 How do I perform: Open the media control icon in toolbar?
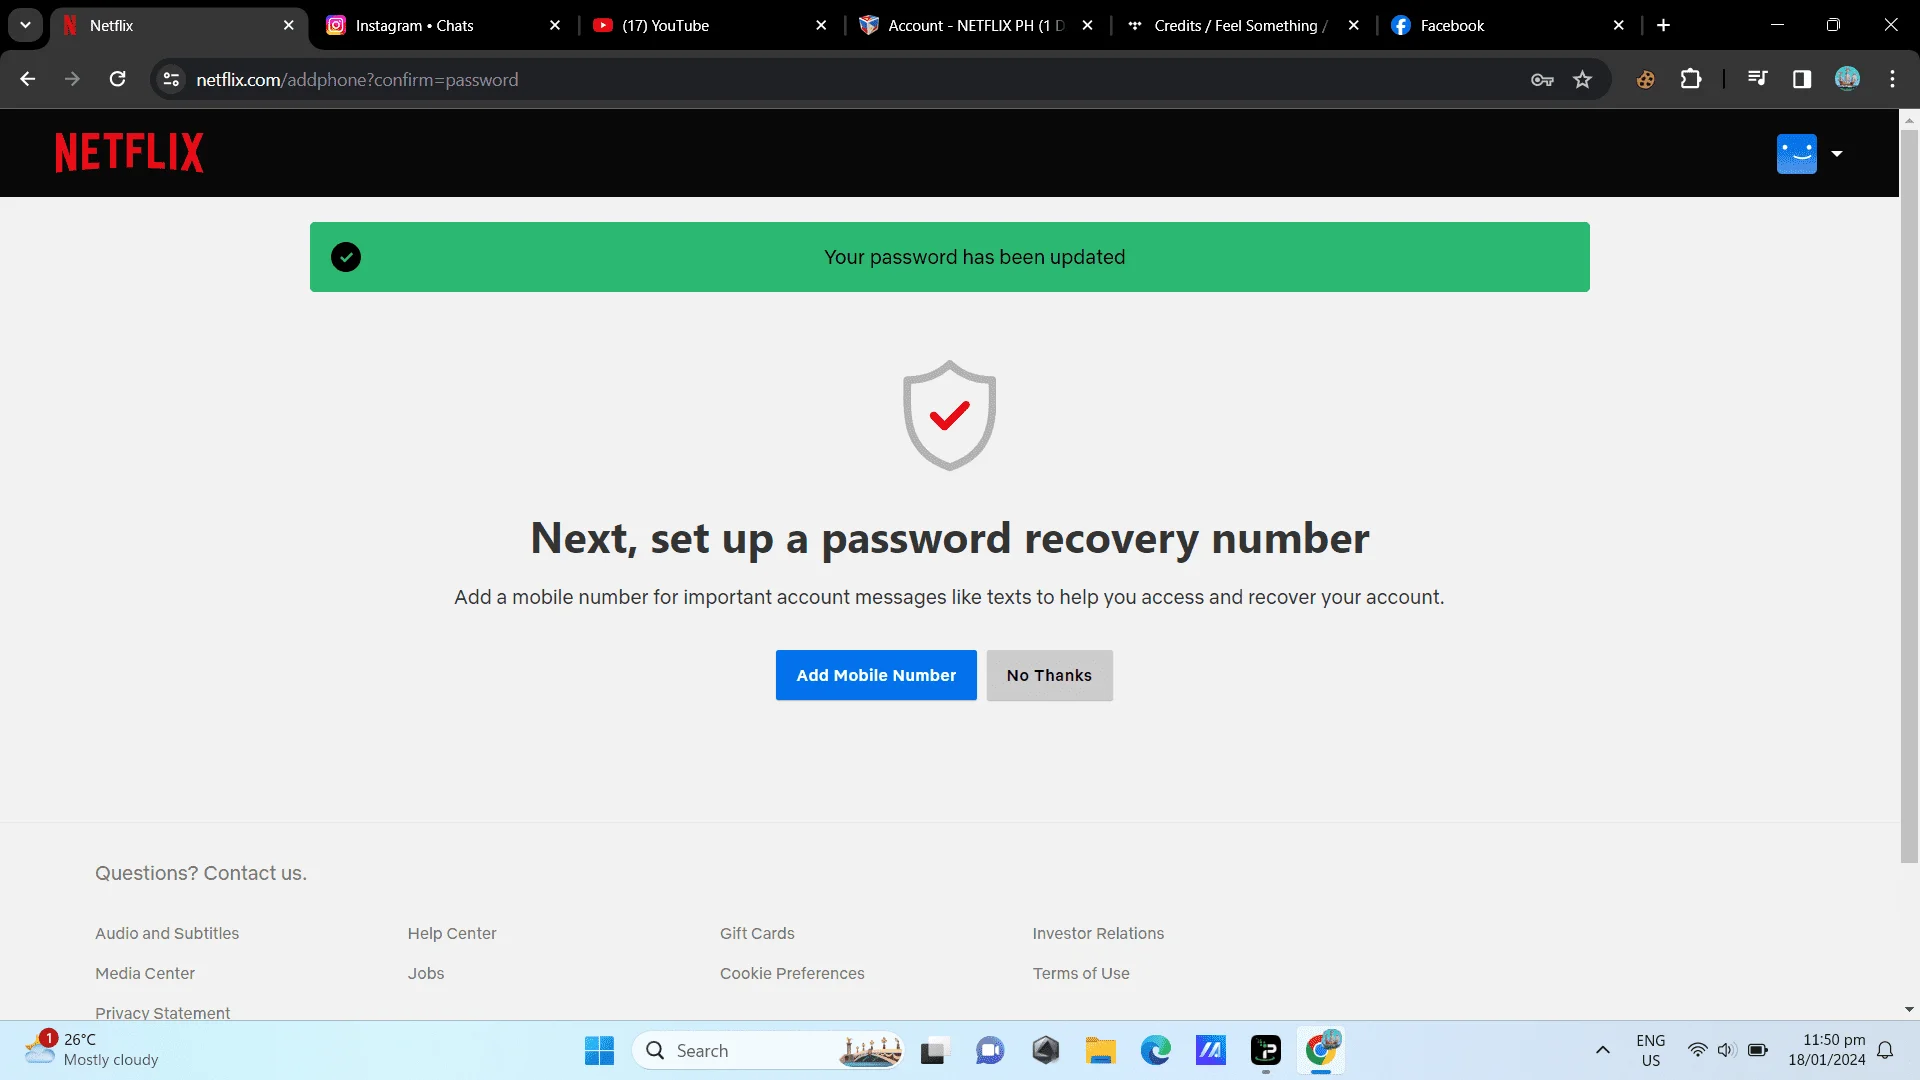pos(1757,79)
